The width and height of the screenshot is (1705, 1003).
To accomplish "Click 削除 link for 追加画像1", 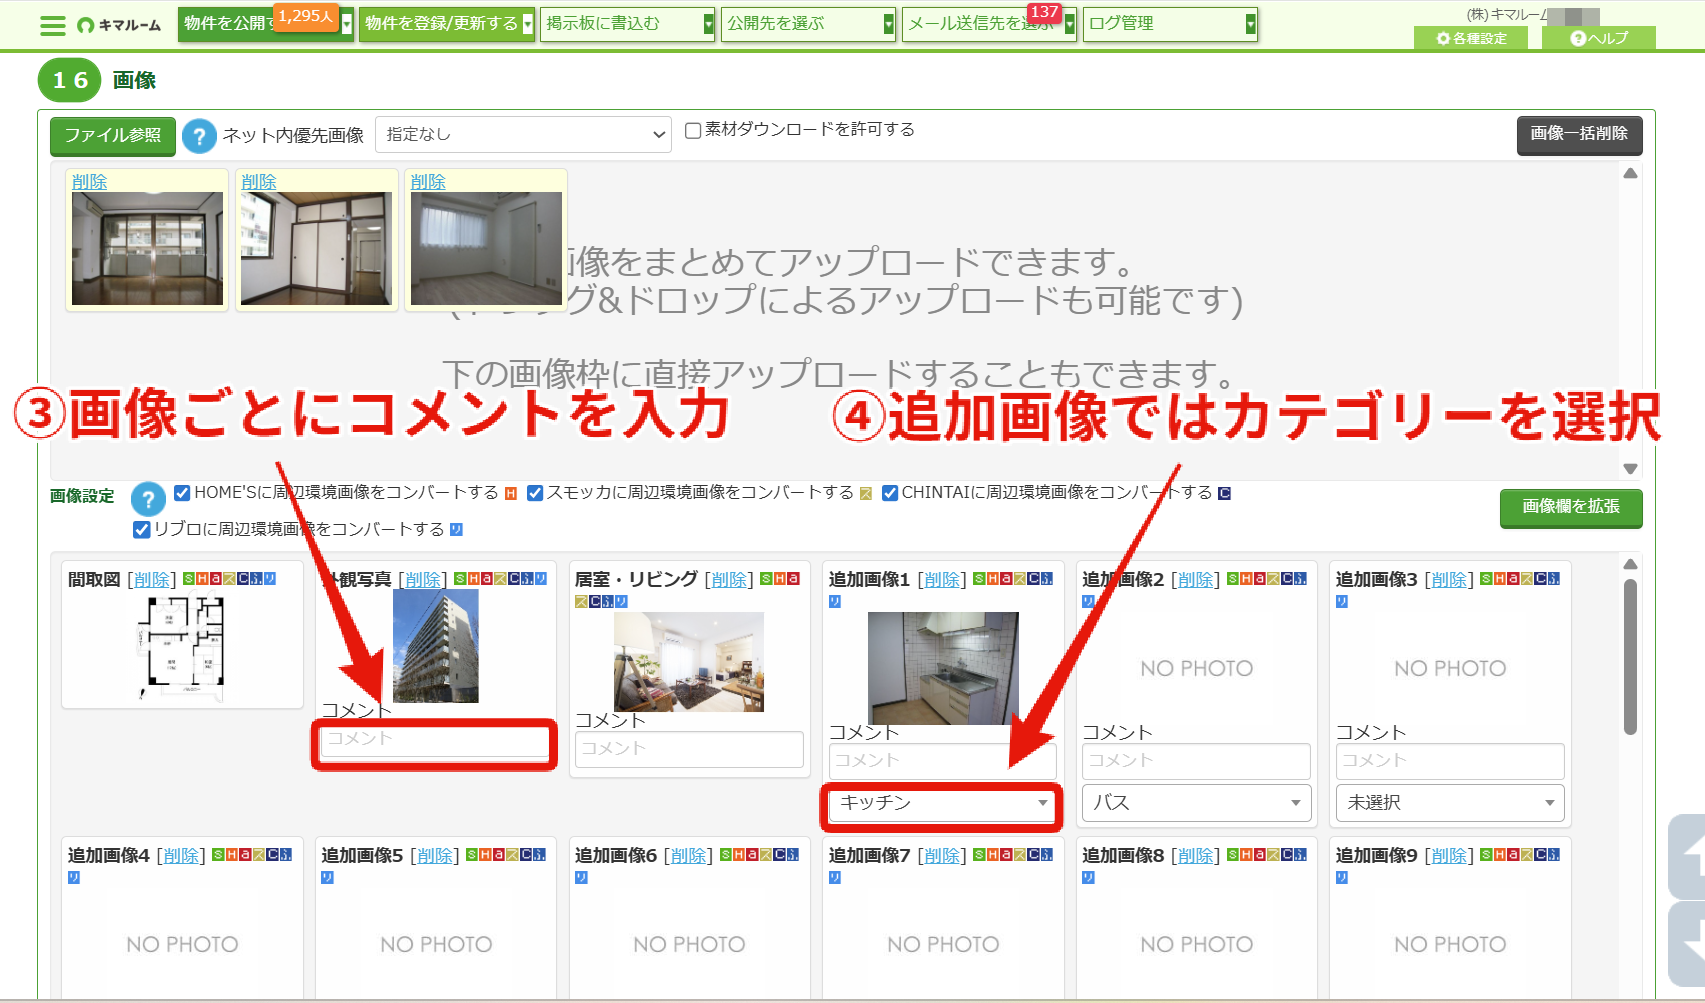I will pos(942,580).
